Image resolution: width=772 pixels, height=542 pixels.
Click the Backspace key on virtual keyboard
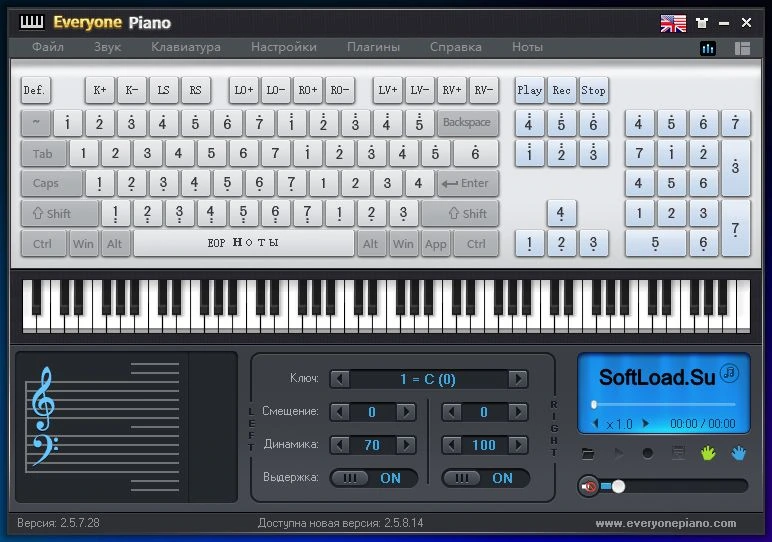pos(467,123)
